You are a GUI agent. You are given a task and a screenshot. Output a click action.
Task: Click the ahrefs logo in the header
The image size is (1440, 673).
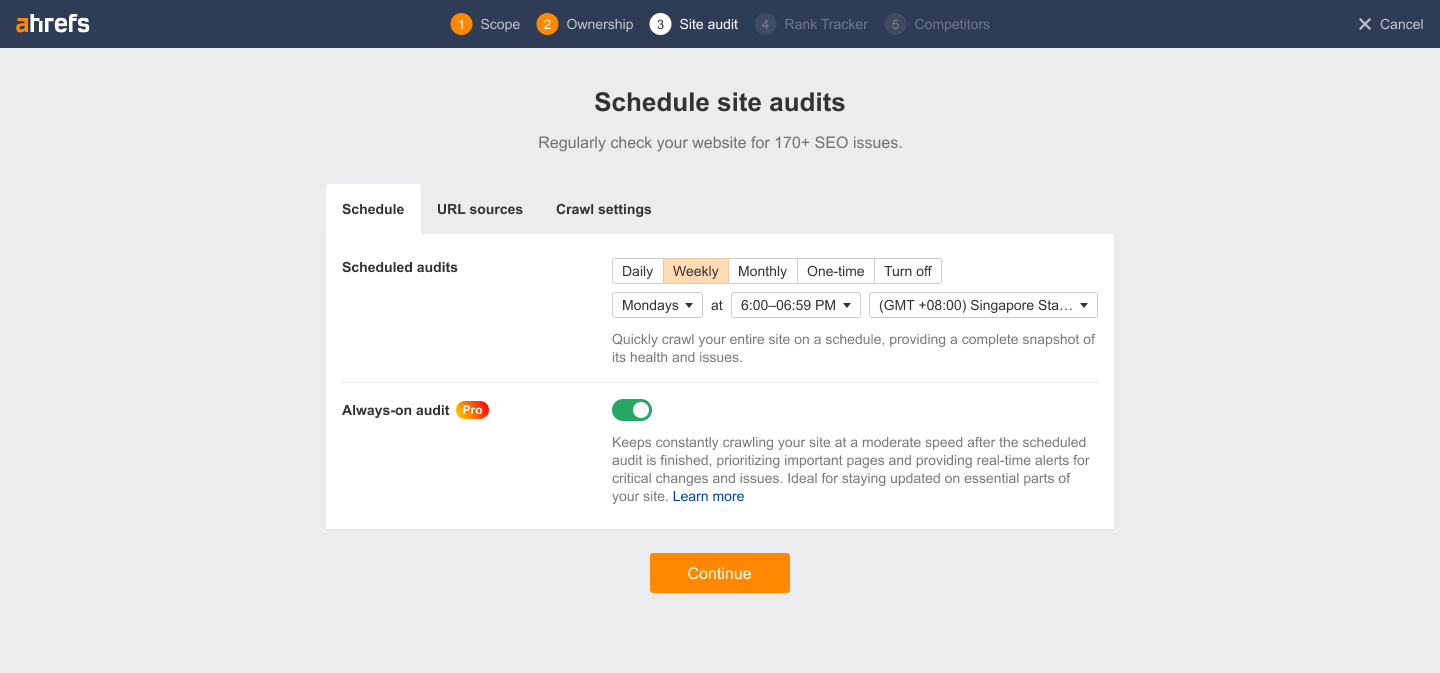[51, 23]
